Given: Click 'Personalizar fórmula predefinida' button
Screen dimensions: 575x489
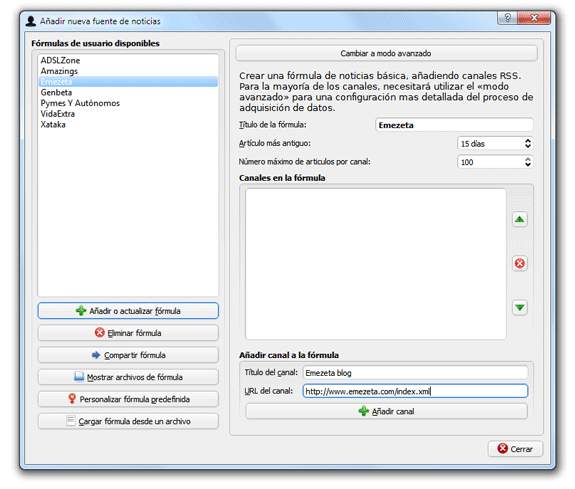Looking at the screenshot, I should [128, 399].
